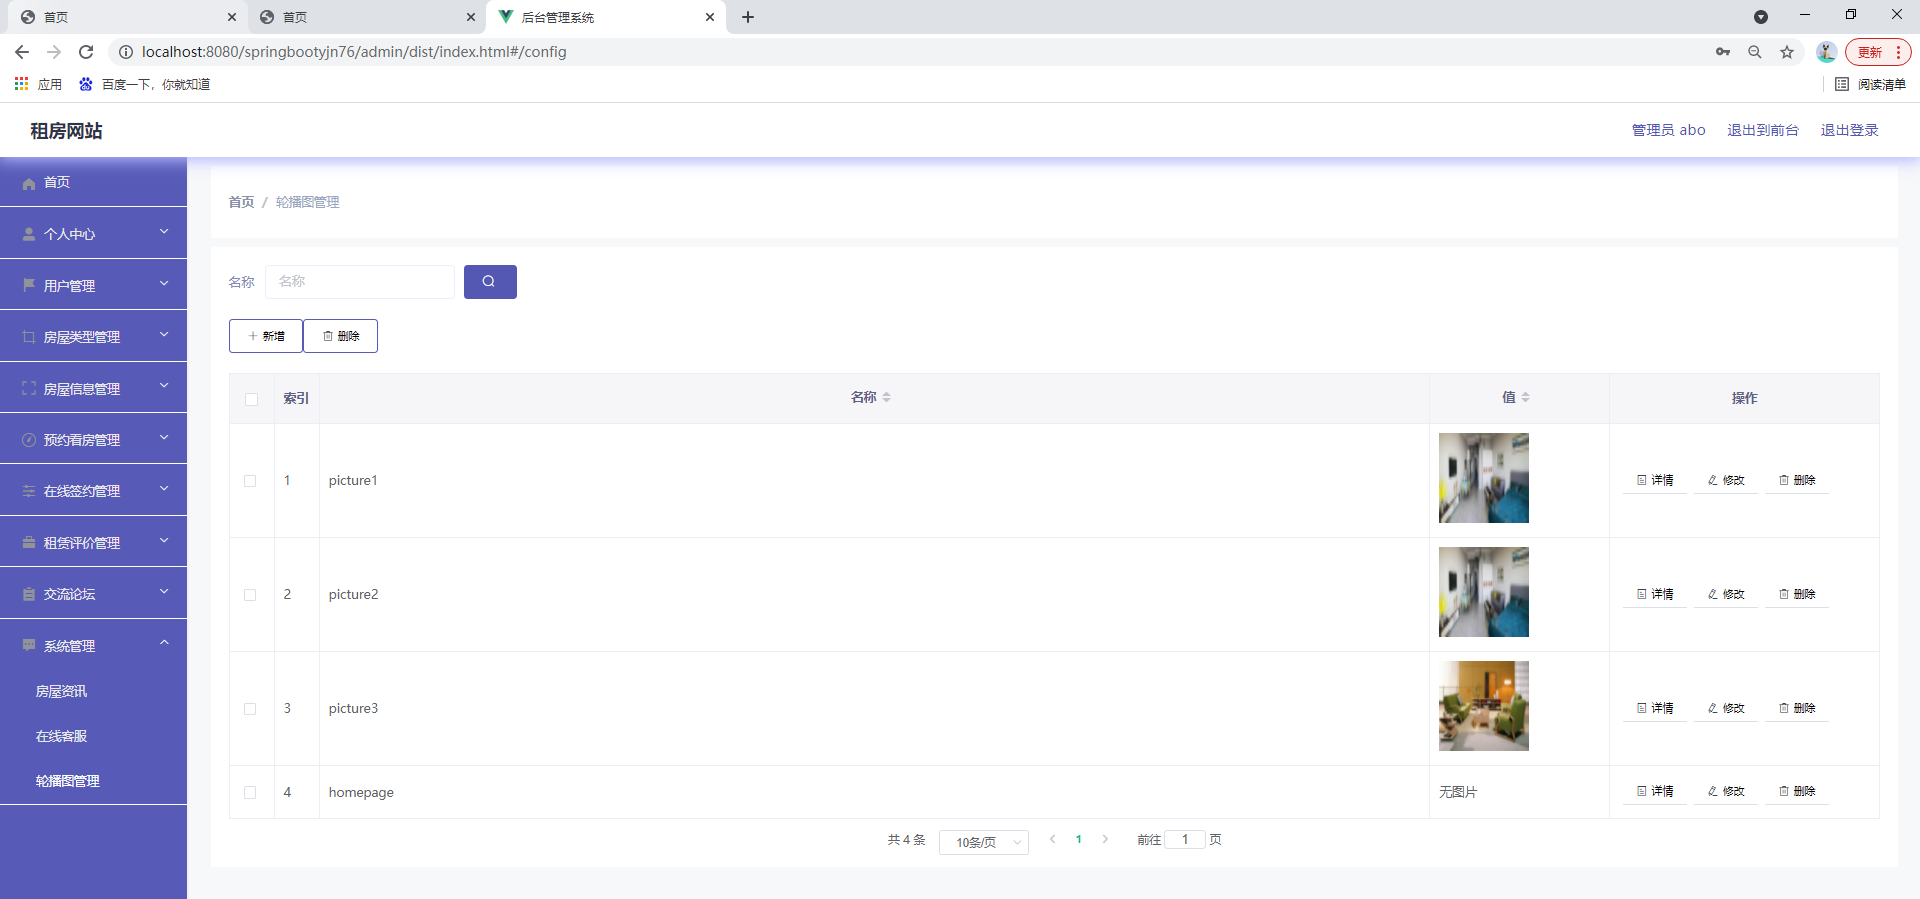Image resolution: width=1920 pixels, height=899 pixels.
Task: Edit picture3 with 修改 button
Action: (x=1726, y=709)
